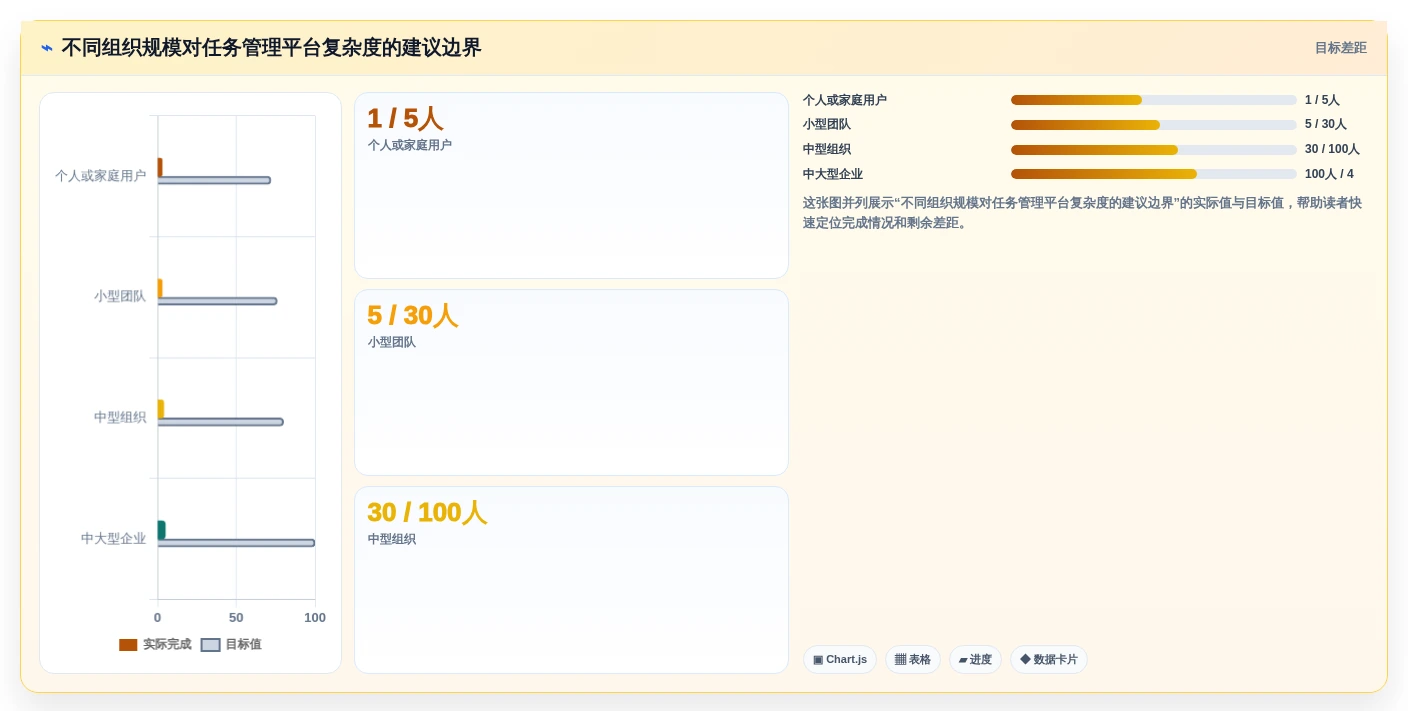Toggle the 目标值 legend item

pyautogui.click(x=231, y=645)
